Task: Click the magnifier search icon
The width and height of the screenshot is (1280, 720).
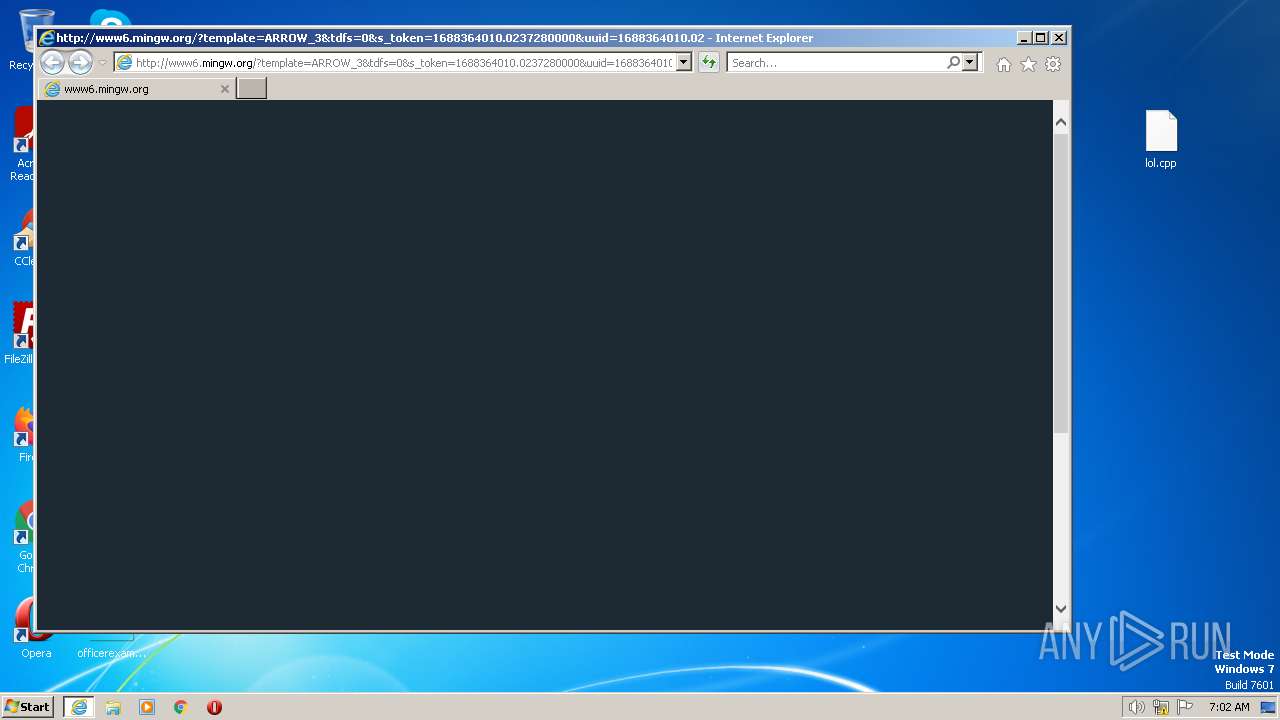Action: point(953,63)
